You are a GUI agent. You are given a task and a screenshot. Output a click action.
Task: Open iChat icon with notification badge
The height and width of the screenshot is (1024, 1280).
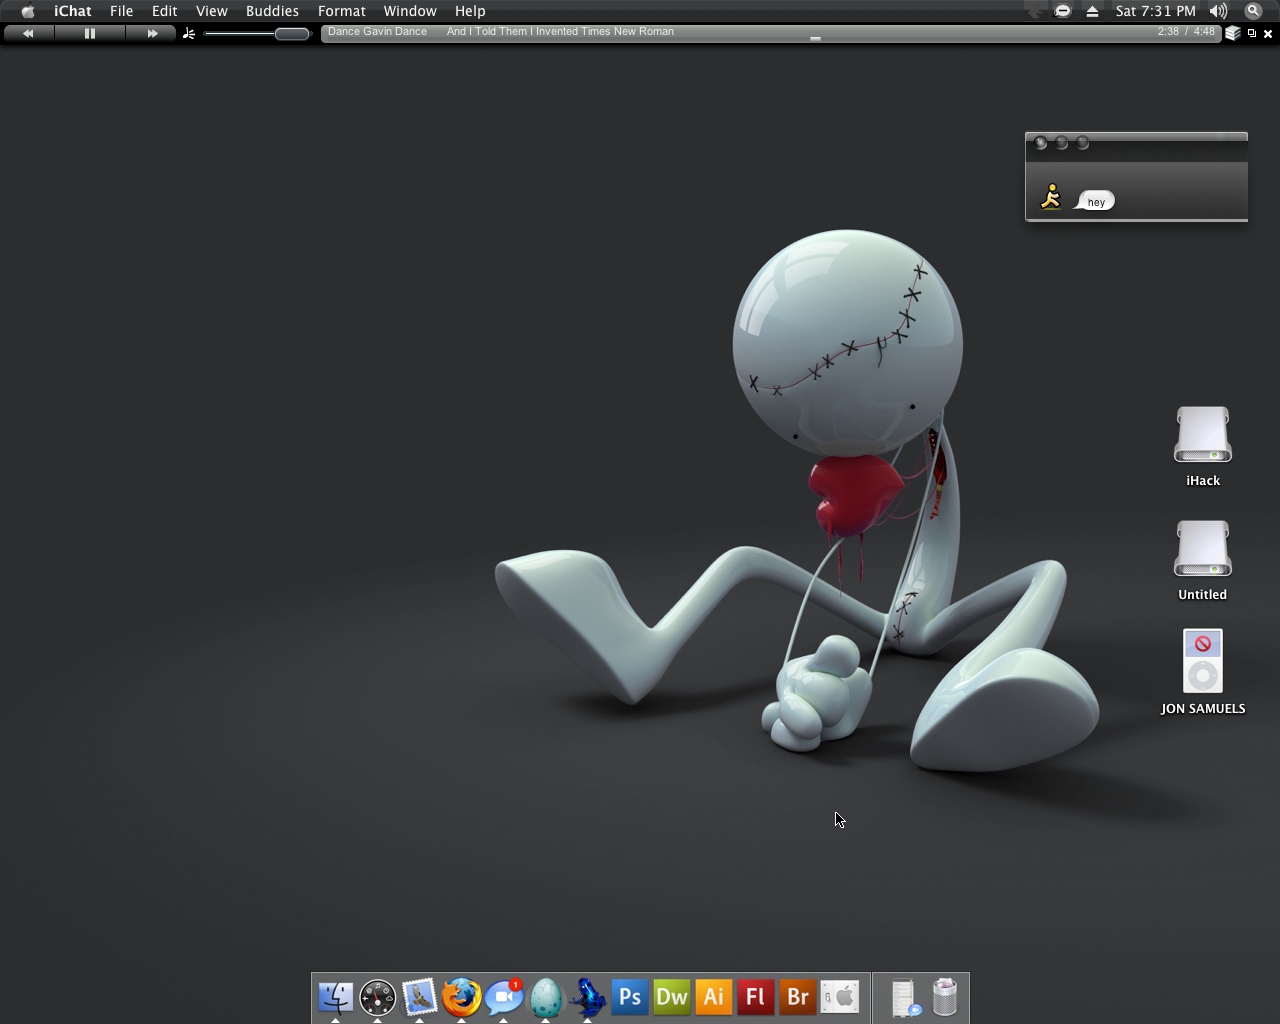[x=504, y=997]
